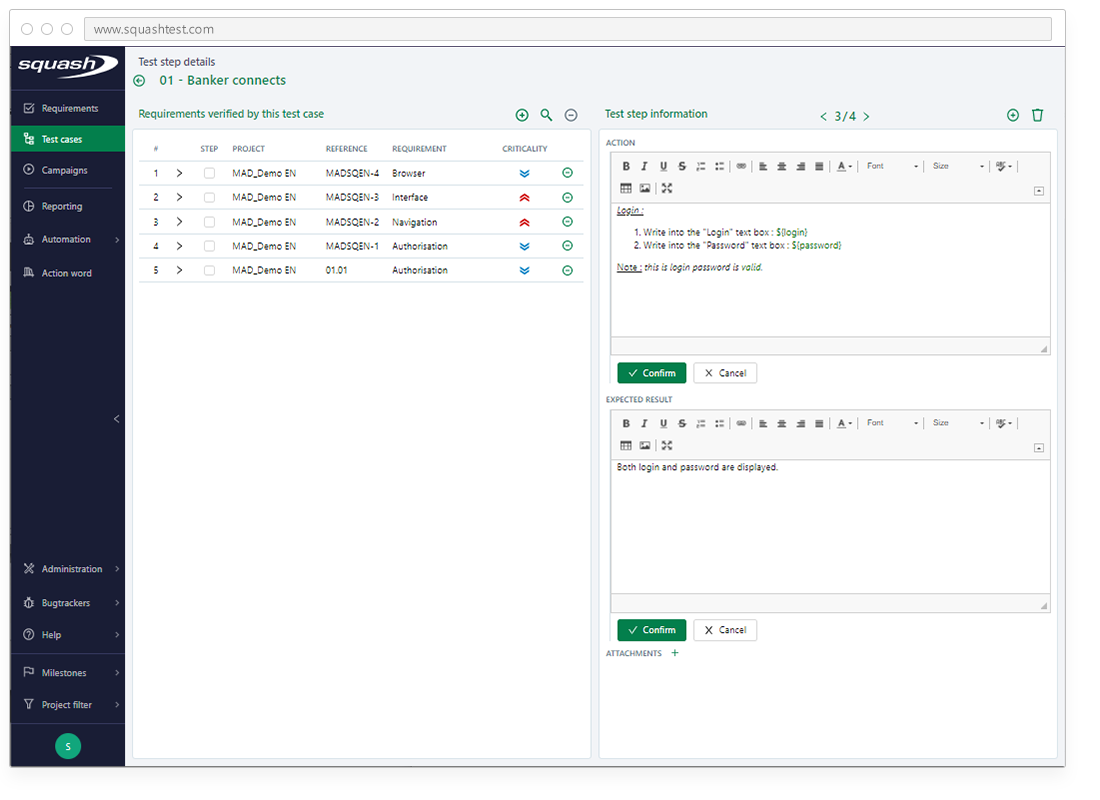Screen dimensions: 1100x800
Task: Unlink MADSQEN-4 Browser with minus icon
Action: [x=567, y=172]
